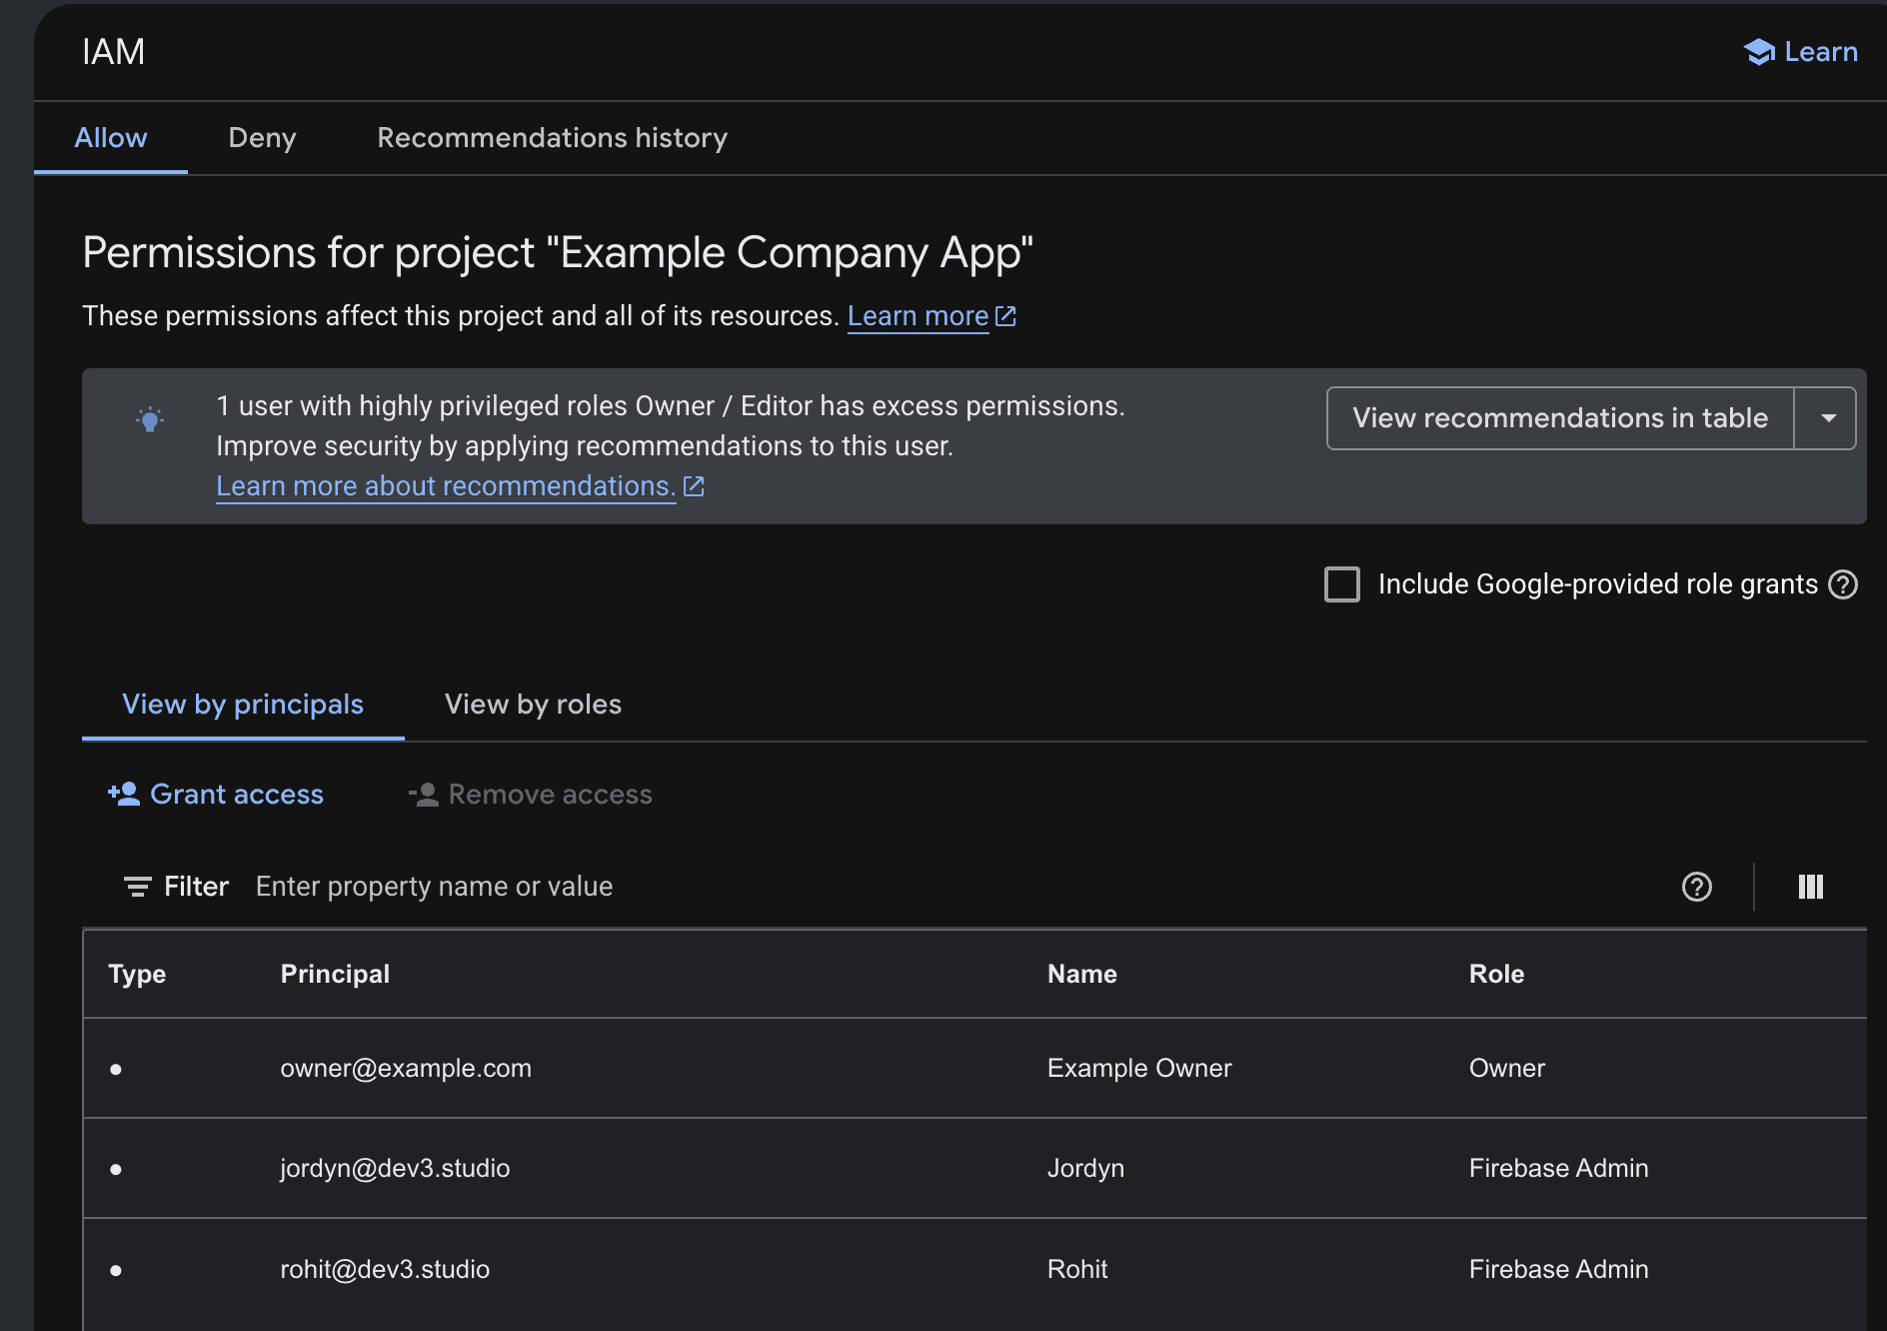Click the filter table help icon
1887x1331 pixels.
[1697, 887]
